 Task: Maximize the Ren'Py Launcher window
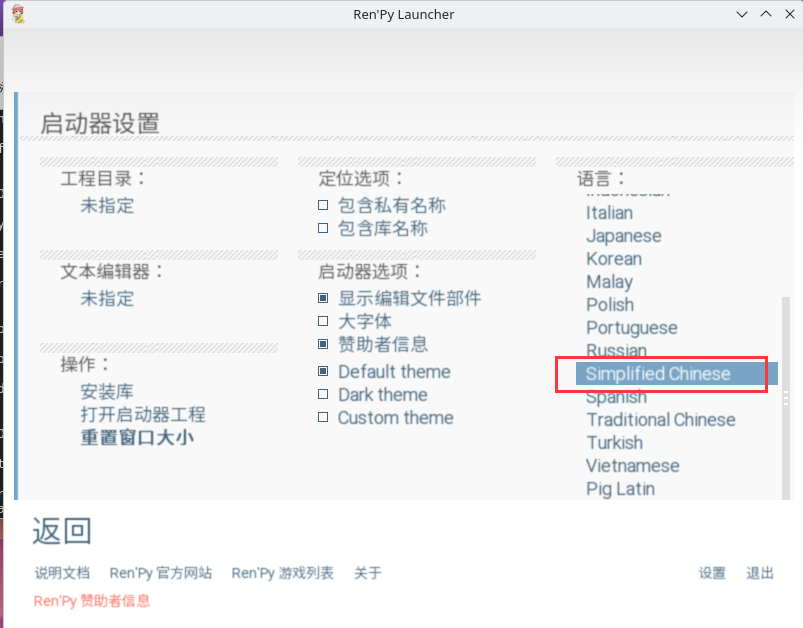click(x=766, y=14)
